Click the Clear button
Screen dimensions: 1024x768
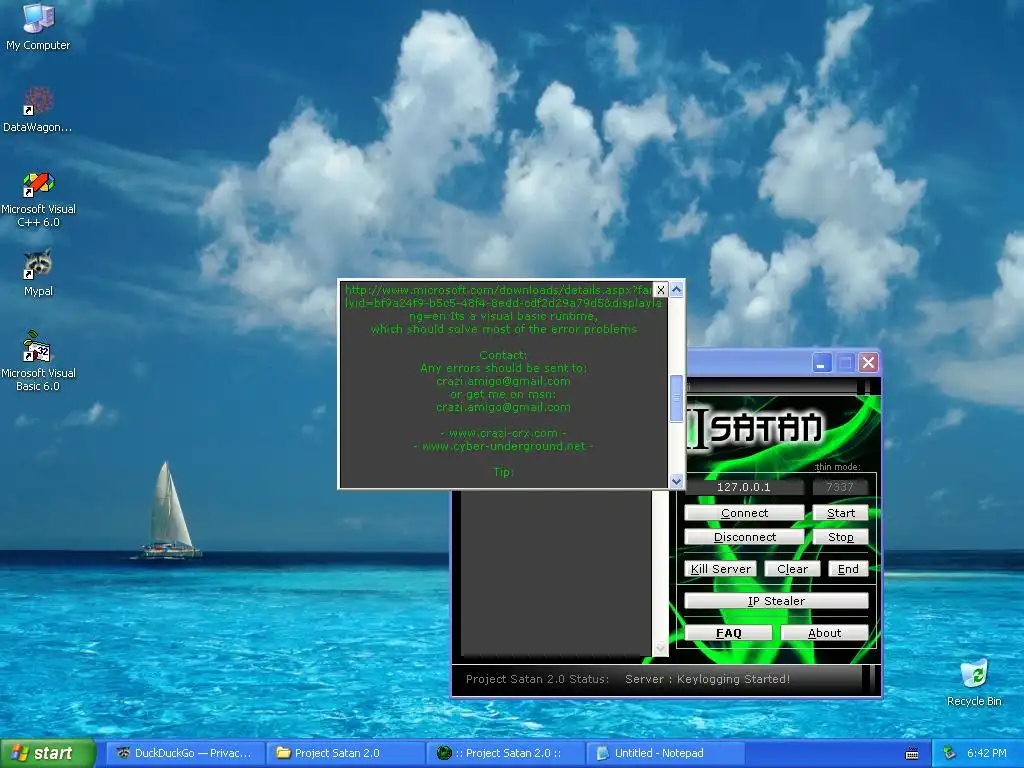[x=792, y=569]
